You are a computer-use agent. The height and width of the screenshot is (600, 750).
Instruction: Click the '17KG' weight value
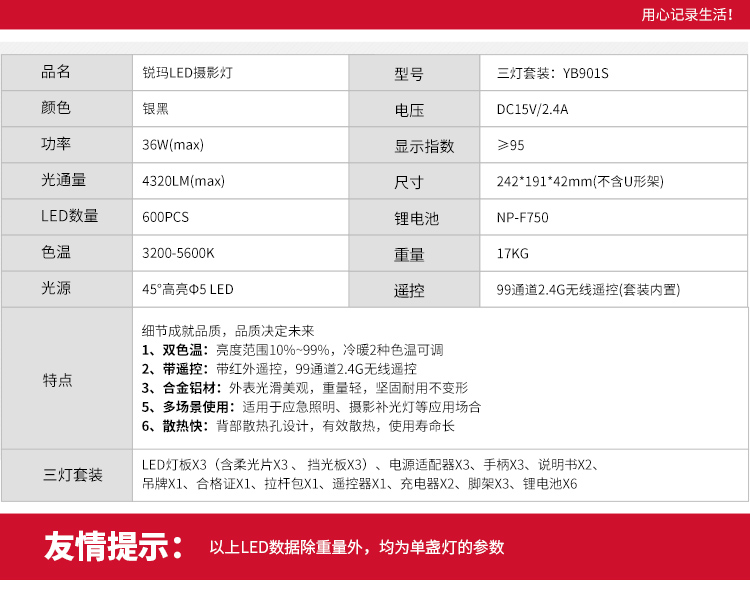pyautogui.click(x=513, y=254)
